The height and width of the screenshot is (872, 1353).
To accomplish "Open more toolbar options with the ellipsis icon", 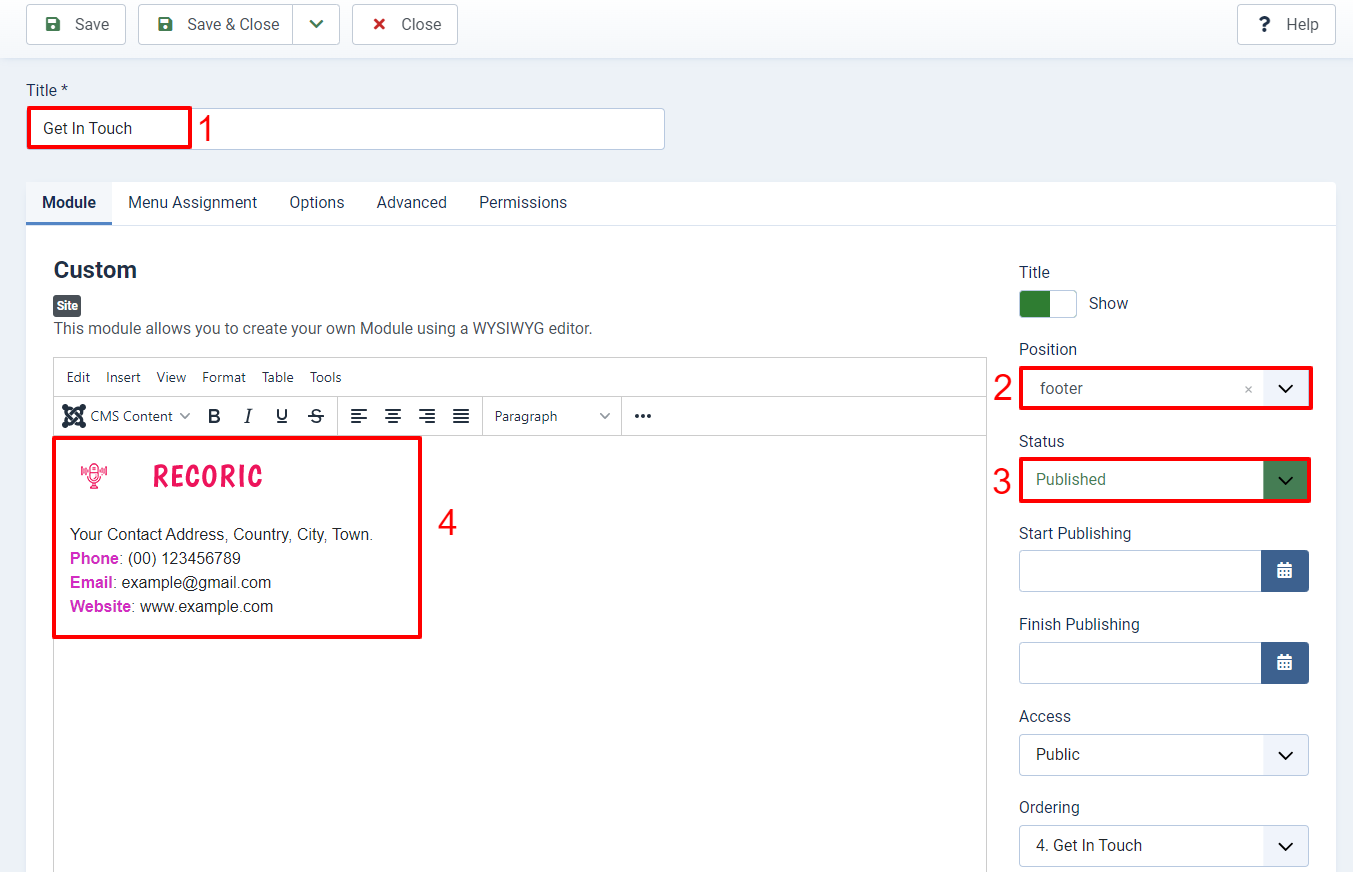I will 641,415.
